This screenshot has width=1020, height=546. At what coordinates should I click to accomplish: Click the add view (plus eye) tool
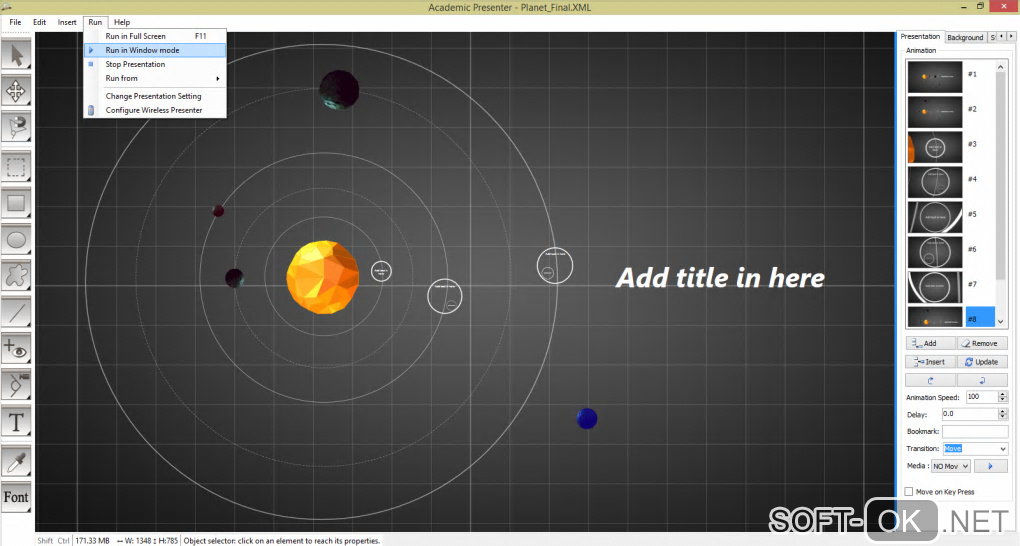[16, 349]
